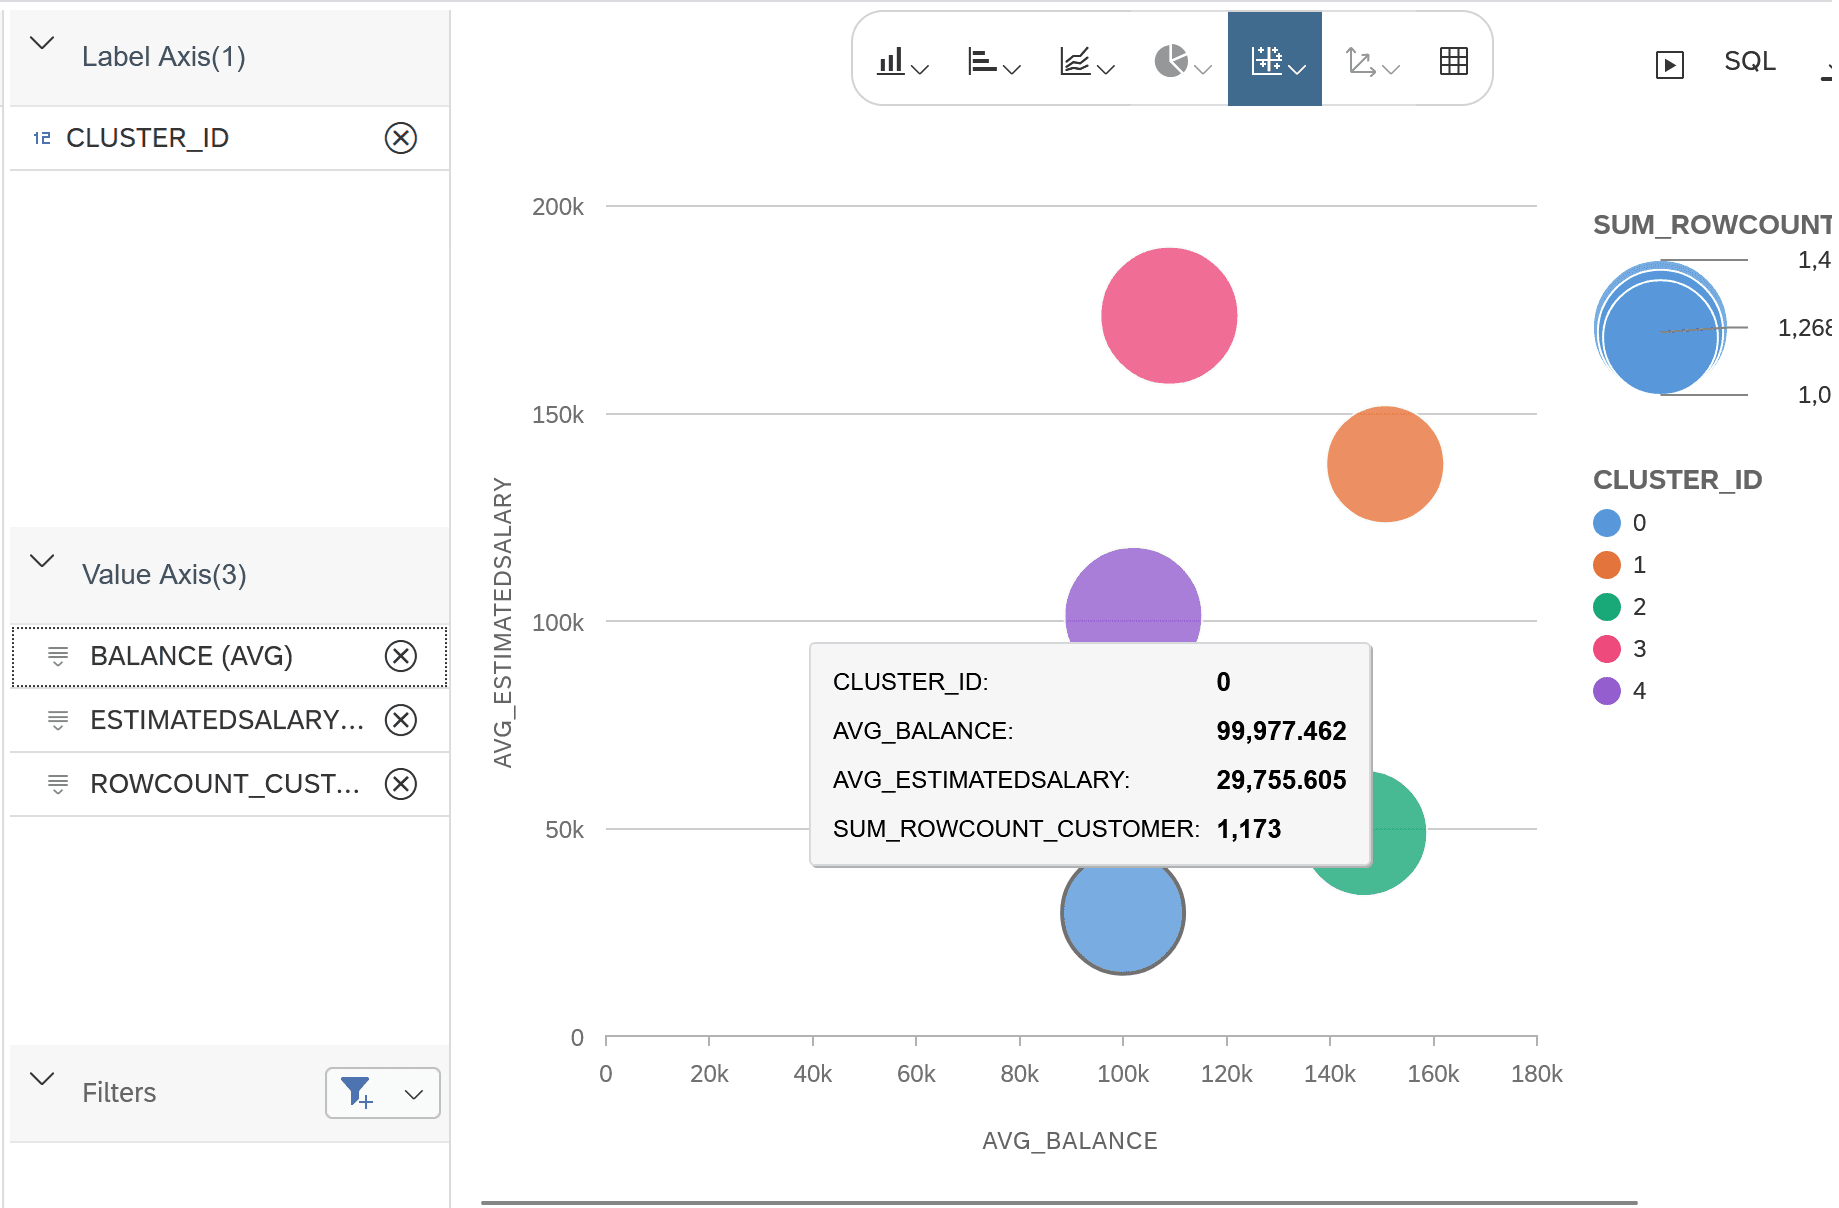Viewport: 1839px width, 1208px height.
Task: Select the scatter plot chart type
Action: click(1266, 60)
